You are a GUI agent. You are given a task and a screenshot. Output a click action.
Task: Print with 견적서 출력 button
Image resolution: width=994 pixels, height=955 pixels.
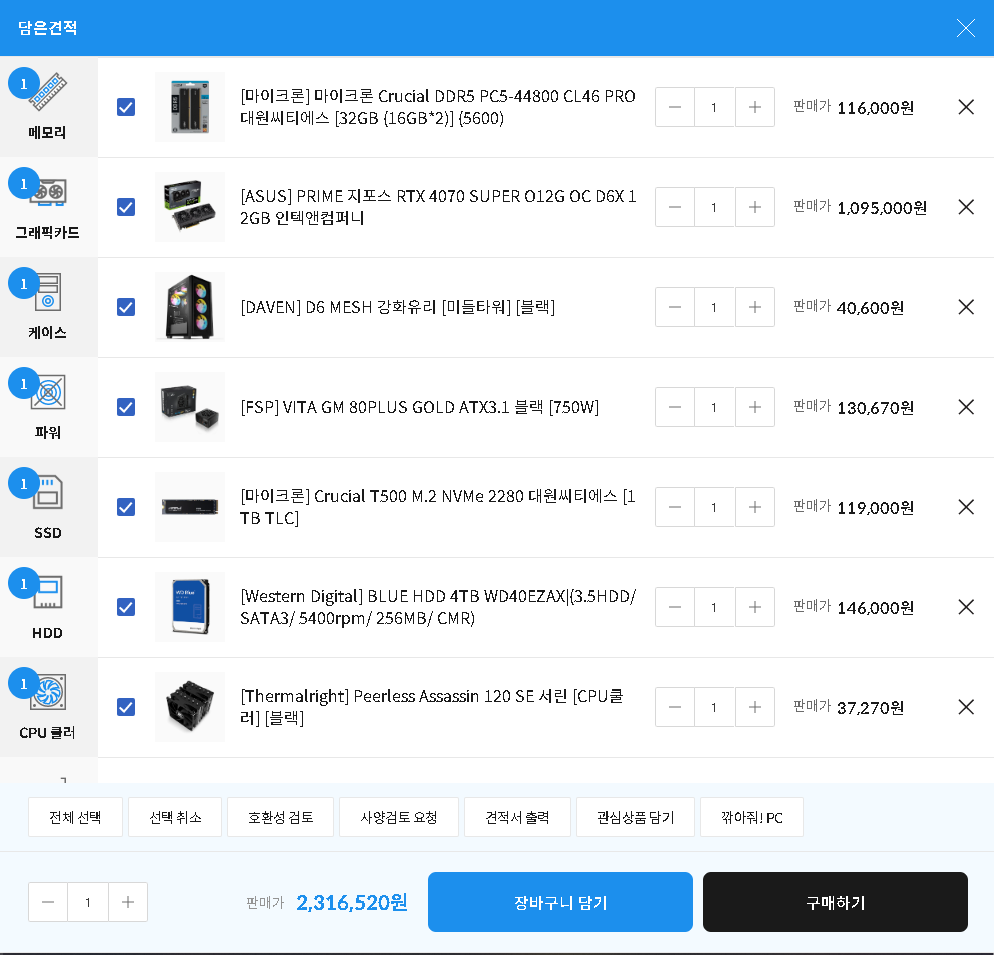click(517, 817)
